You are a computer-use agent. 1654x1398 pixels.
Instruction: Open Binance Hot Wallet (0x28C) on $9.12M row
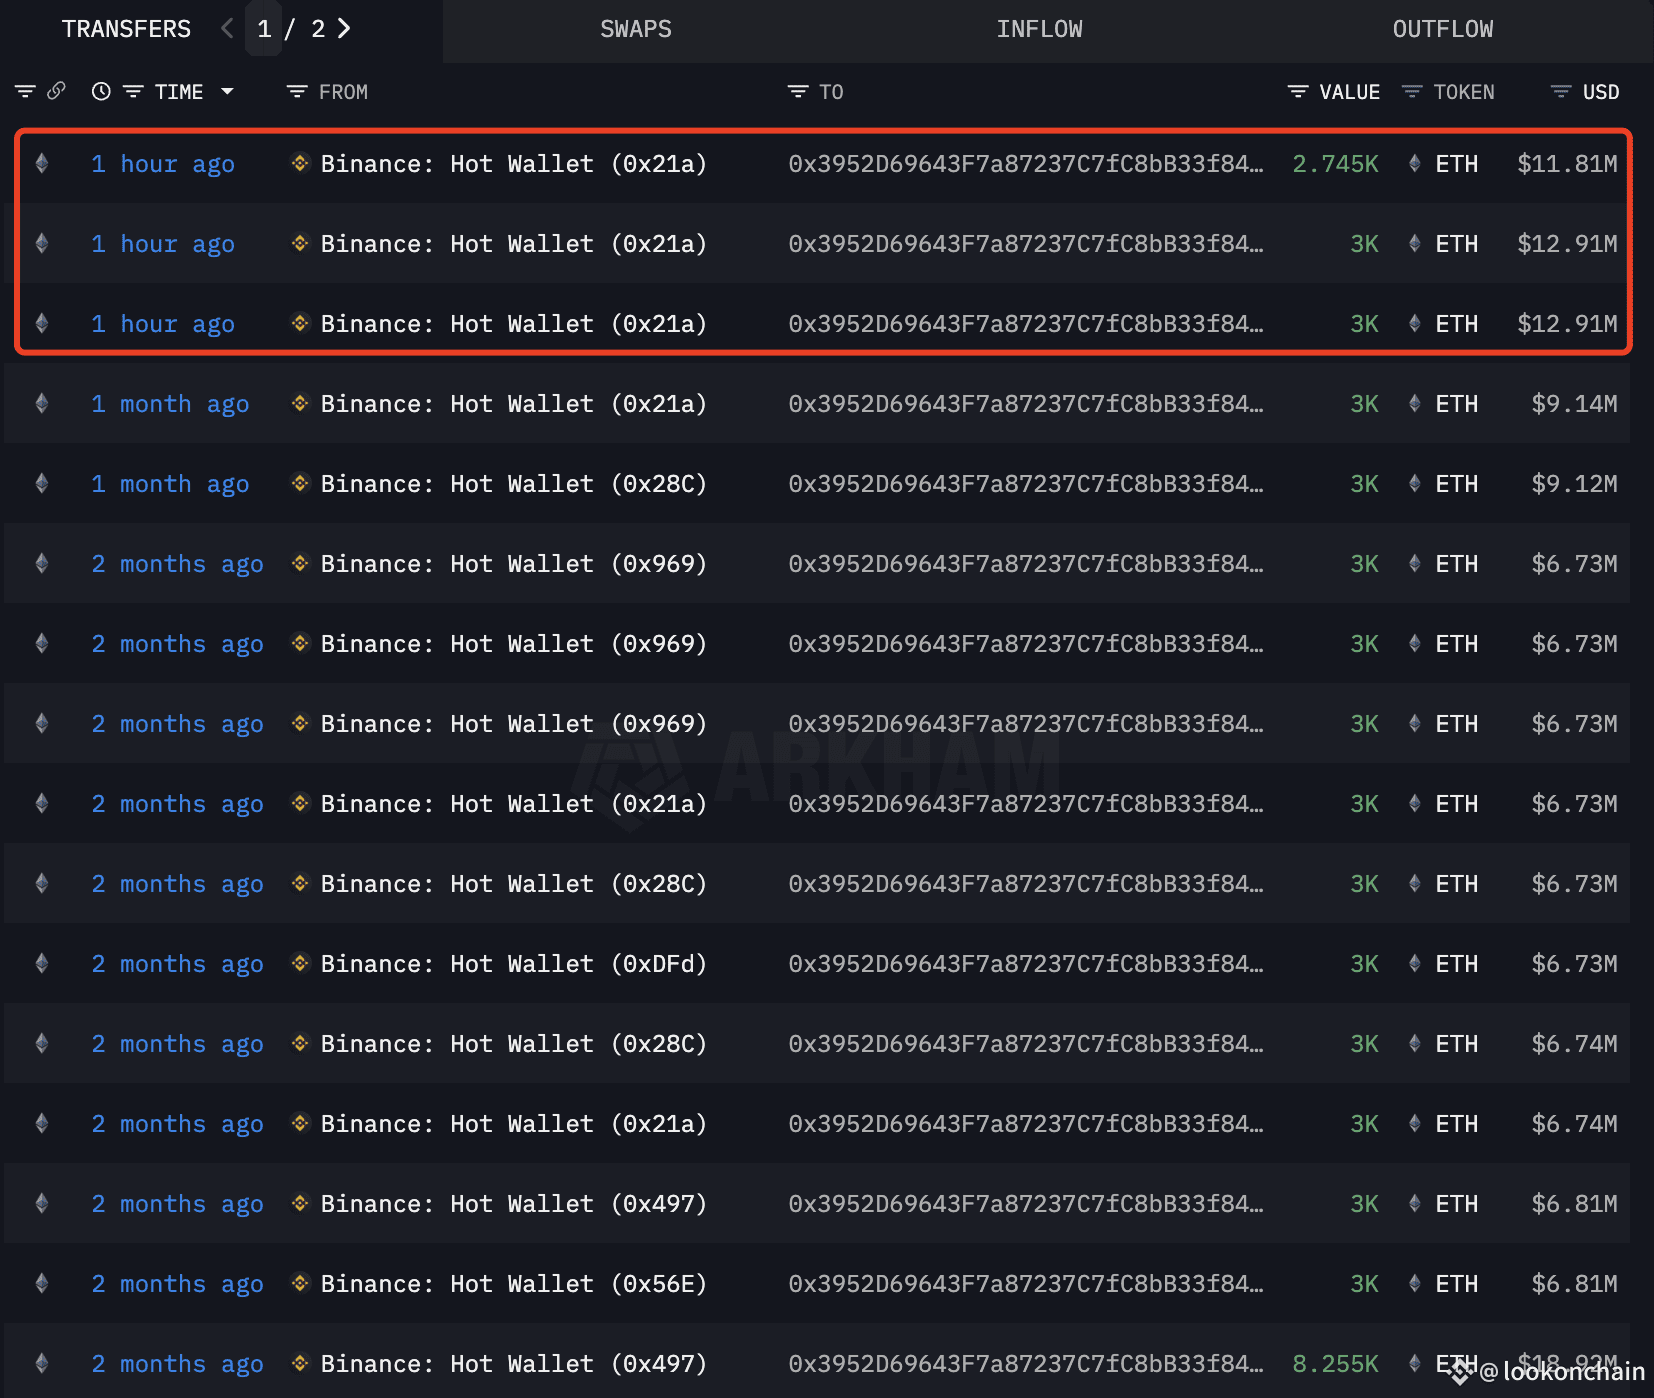tap(514, 484)
